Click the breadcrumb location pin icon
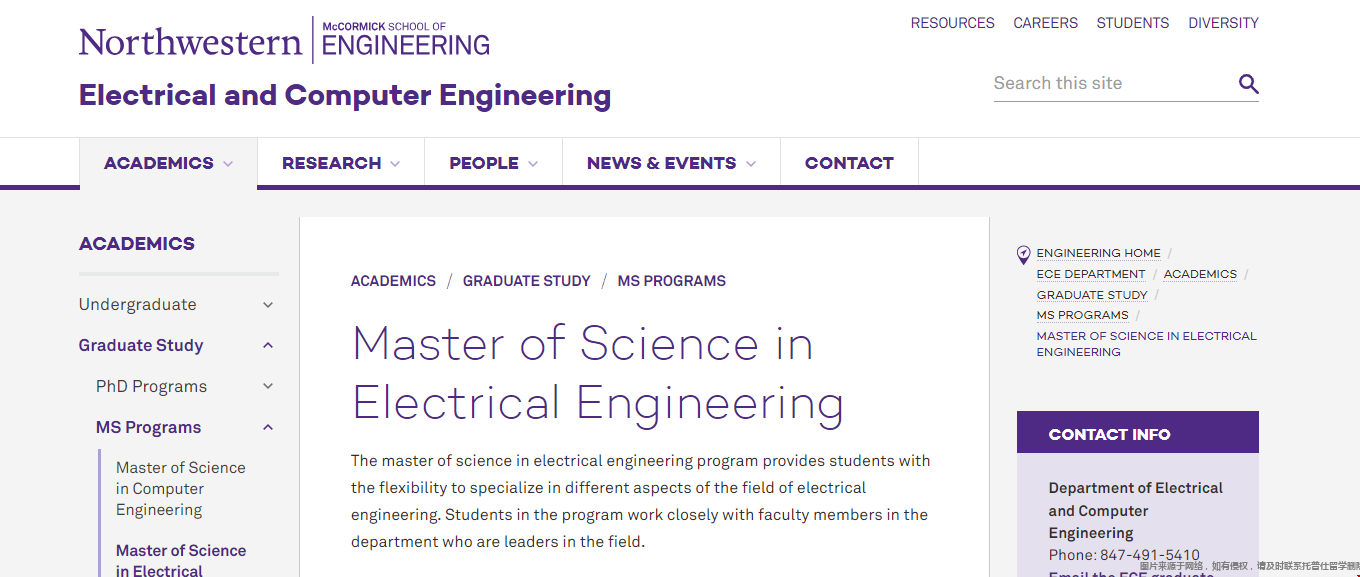Image resolution: width=1360 pixels, height=577 pixels. click(x=1023, y=255)
